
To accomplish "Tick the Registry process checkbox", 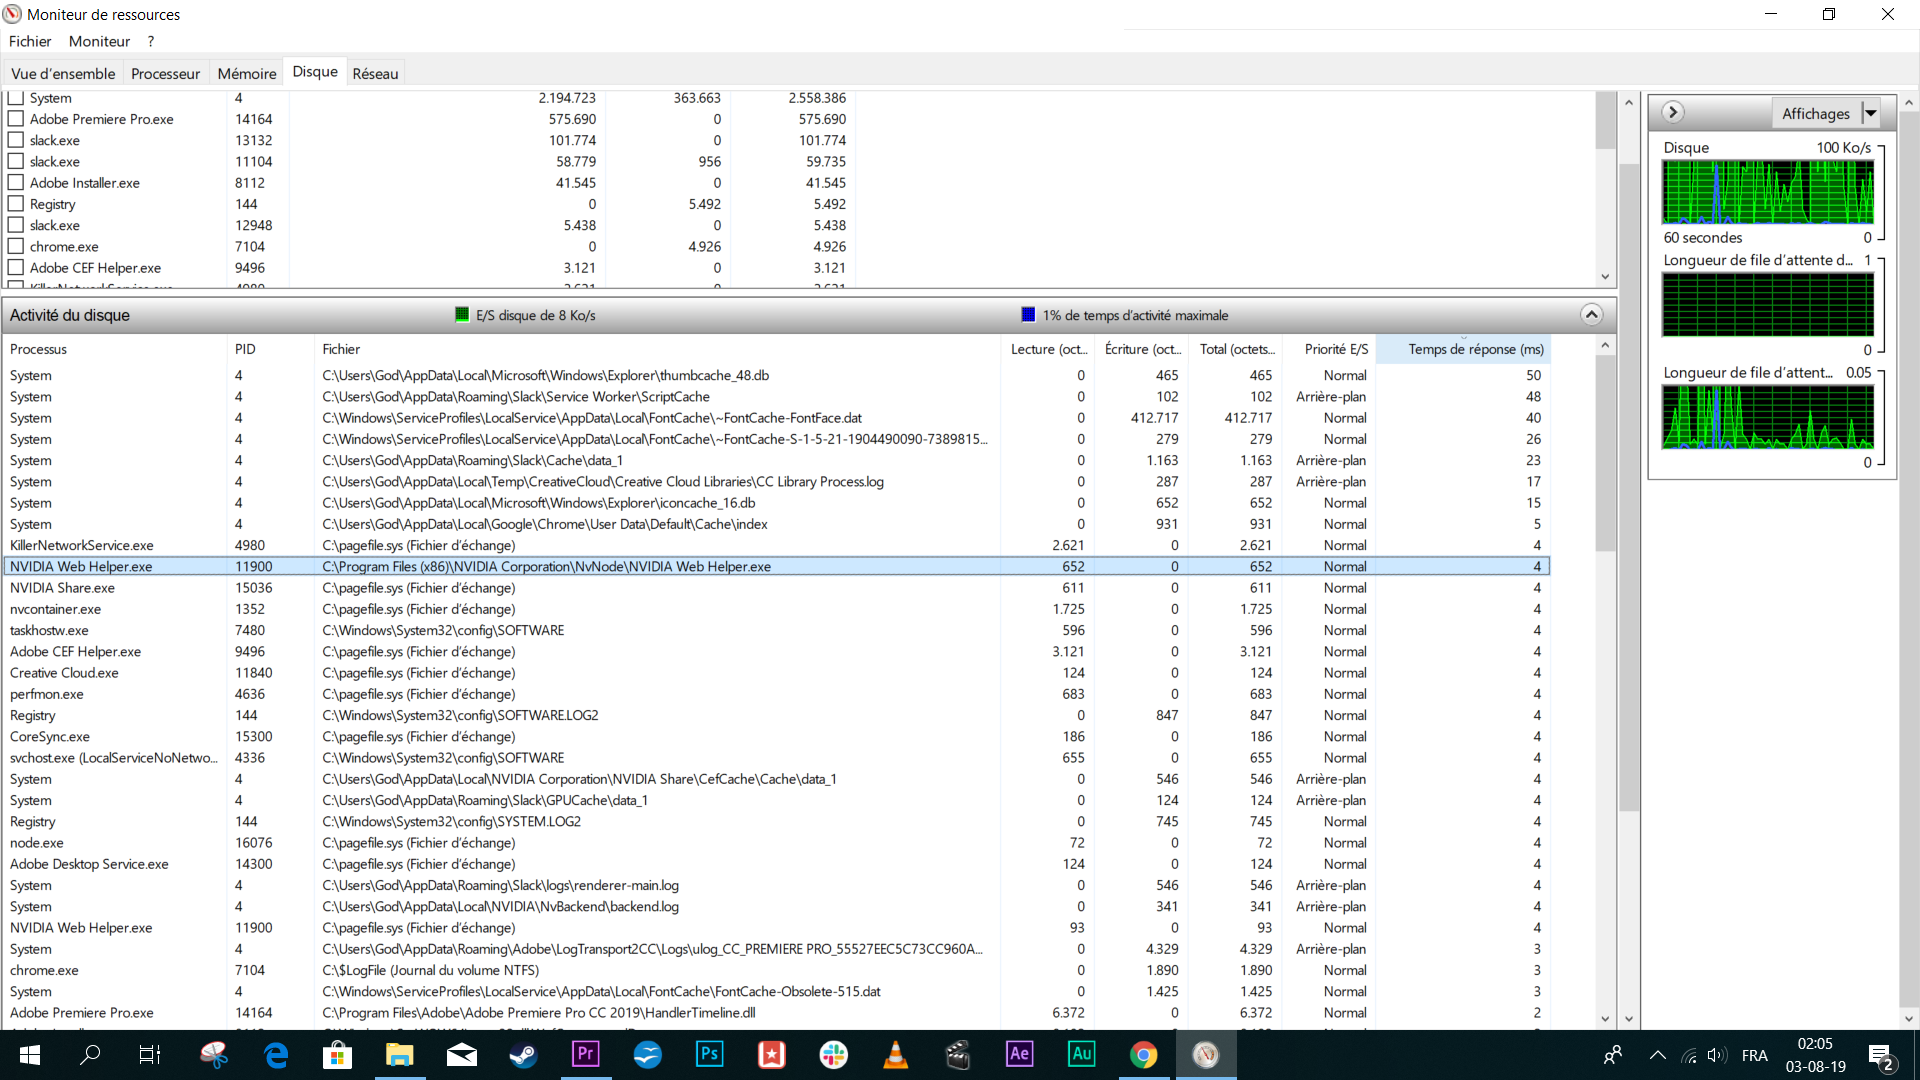I will point(16,204).
